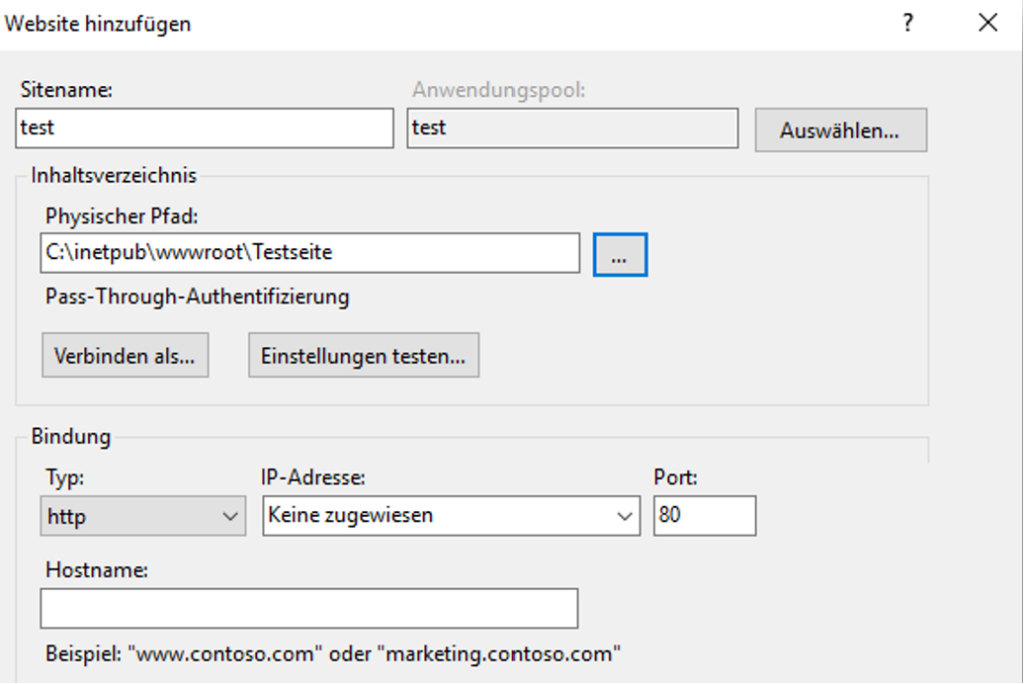
Task: Expand the IP-Adresse dropdown arrow
Action: [x=626, y=516]
